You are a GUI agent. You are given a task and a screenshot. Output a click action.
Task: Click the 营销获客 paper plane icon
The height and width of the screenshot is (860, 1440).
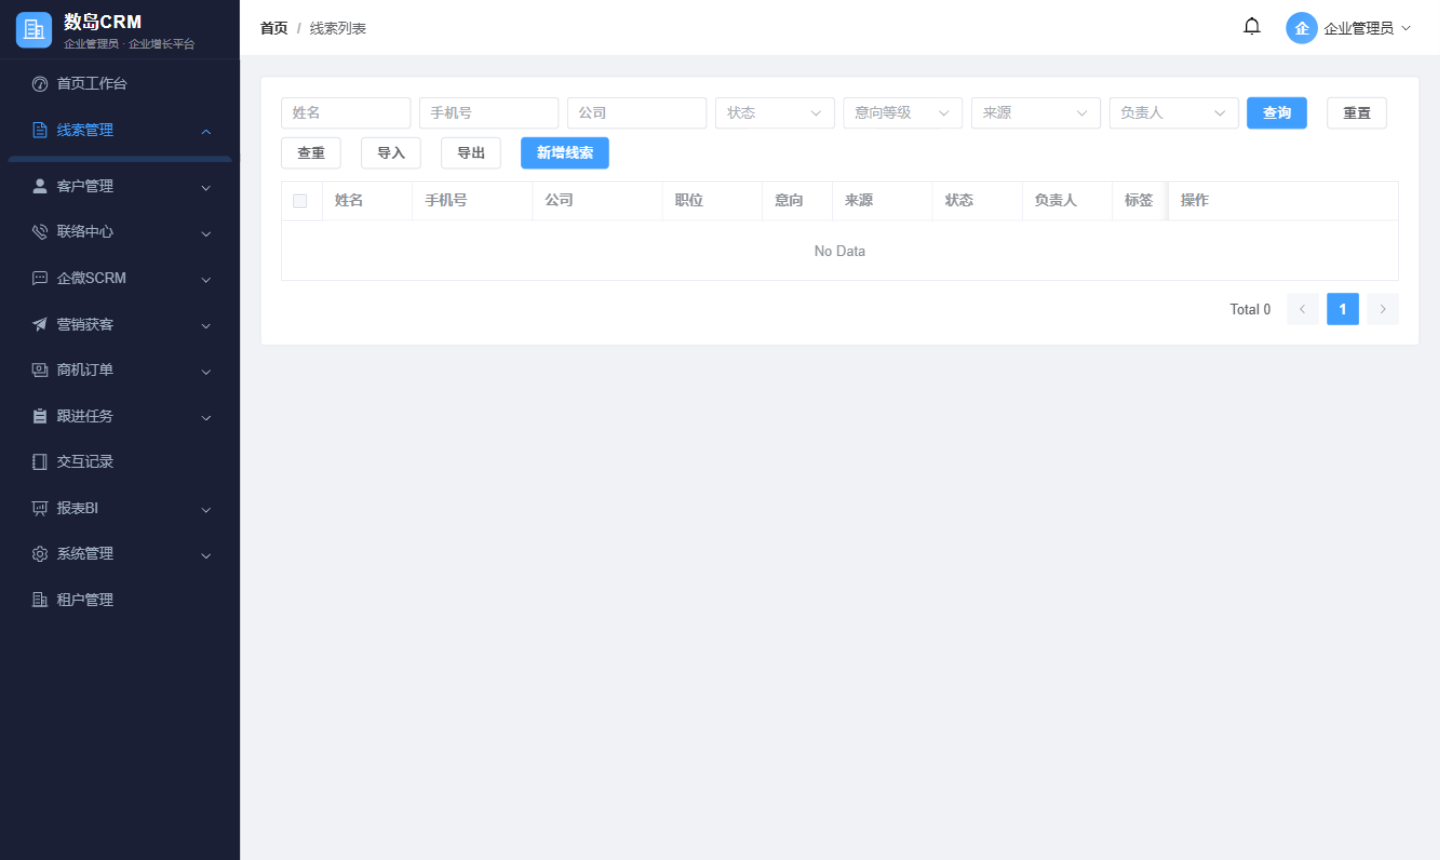tap(40, 324)
